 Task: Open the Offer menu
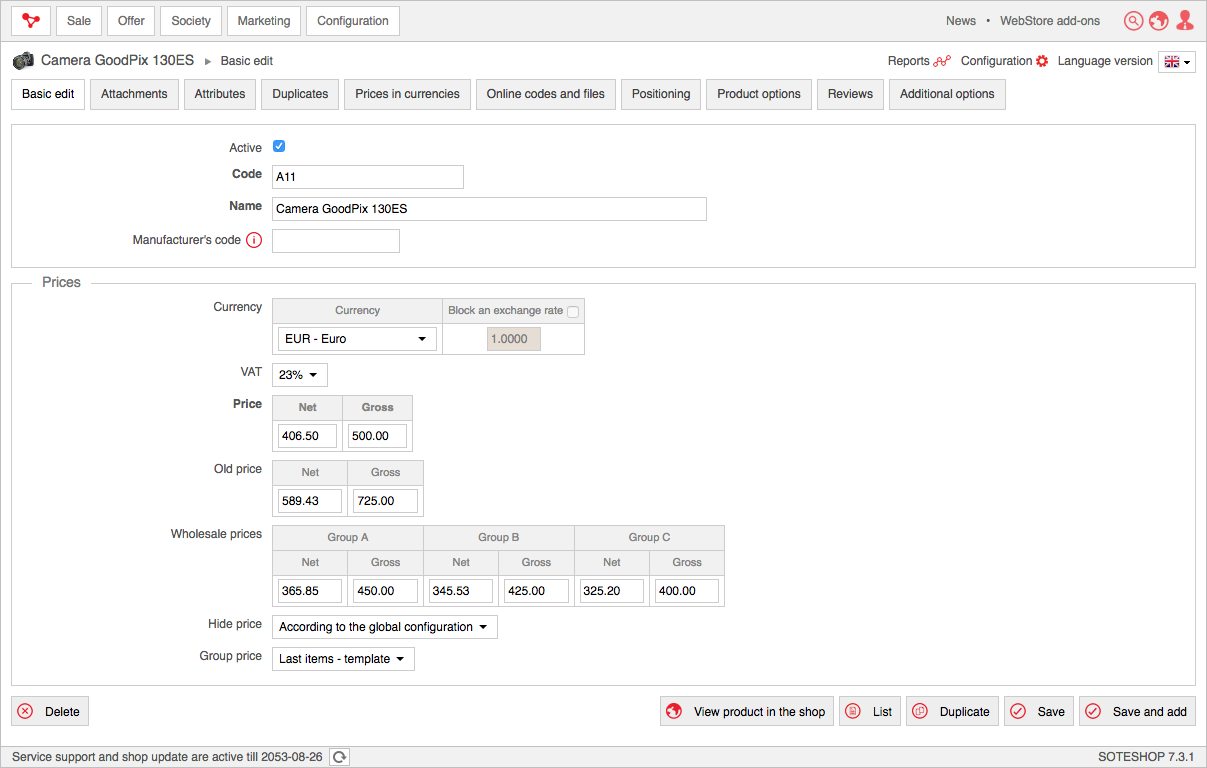[131, 21]
